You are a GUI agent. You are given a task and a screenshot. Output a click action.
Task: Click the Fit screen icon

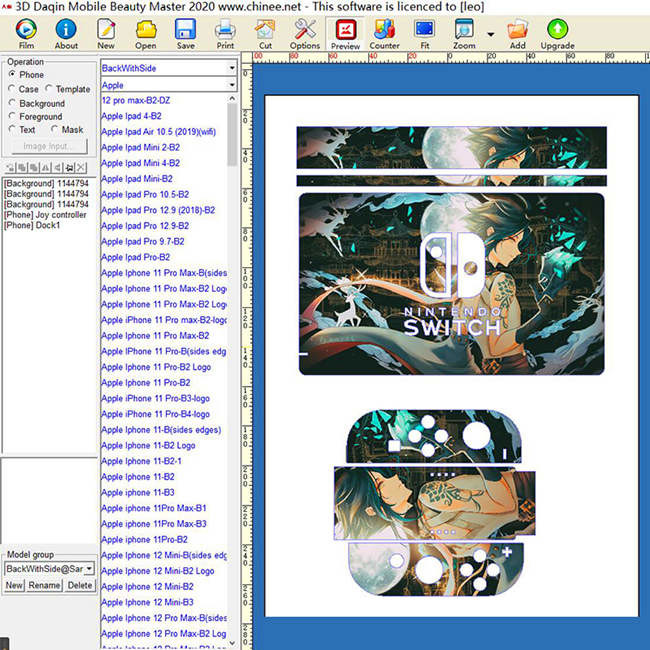click(x=424, y=34)
